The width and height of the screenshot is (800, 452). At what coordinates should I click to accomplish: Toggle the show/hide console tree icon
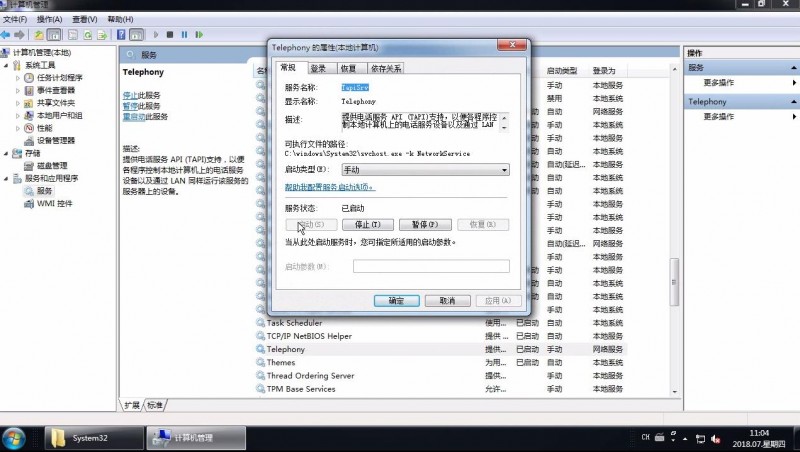tap(54, 35)
